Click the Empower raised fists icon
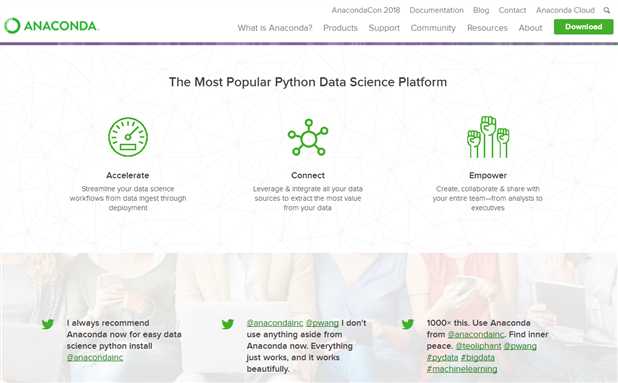The width and height of the screenshot is (618, 383). coord(488,137)
